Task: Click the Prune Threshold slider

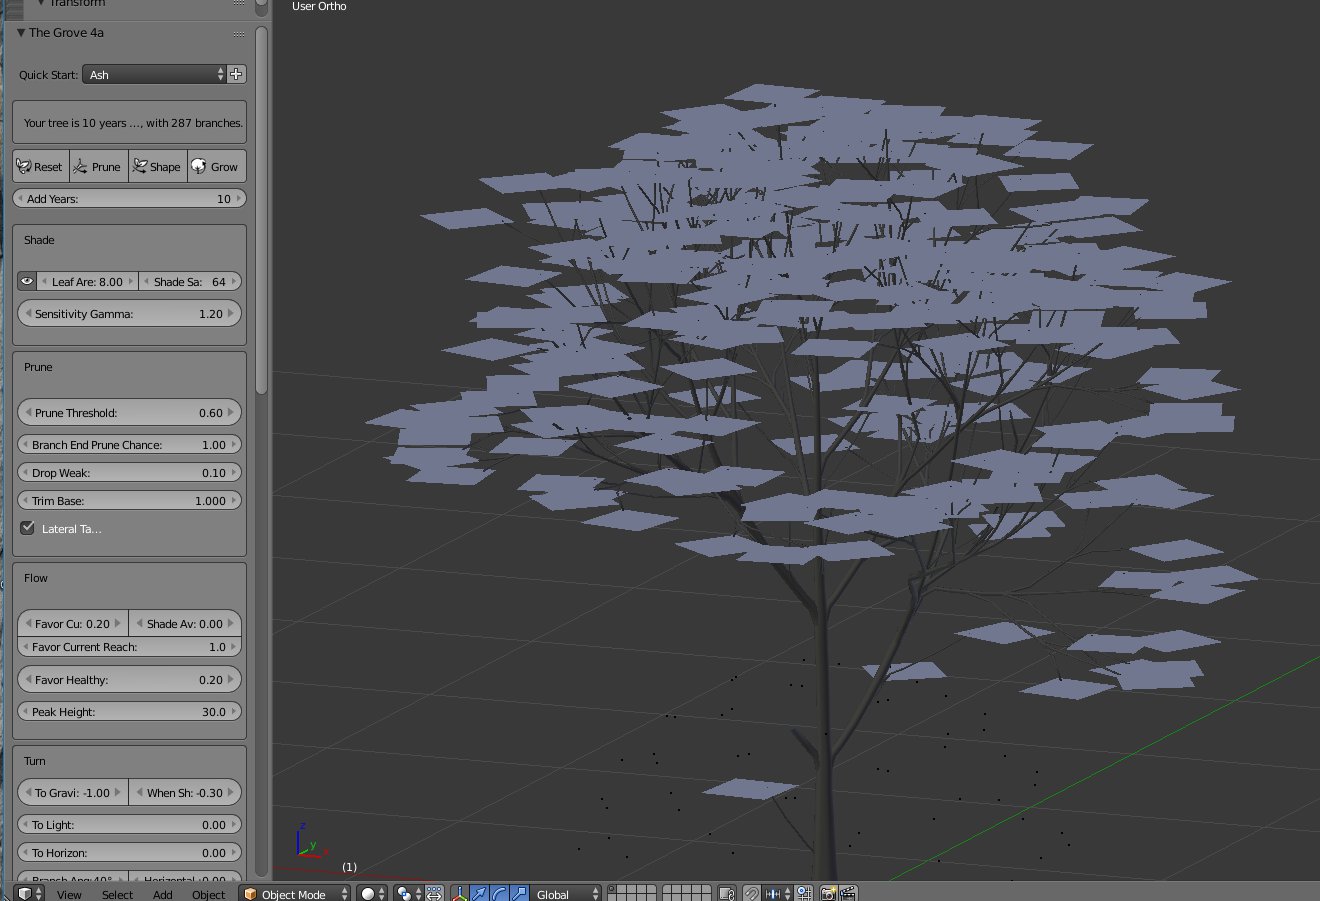Action: (129, 413)
